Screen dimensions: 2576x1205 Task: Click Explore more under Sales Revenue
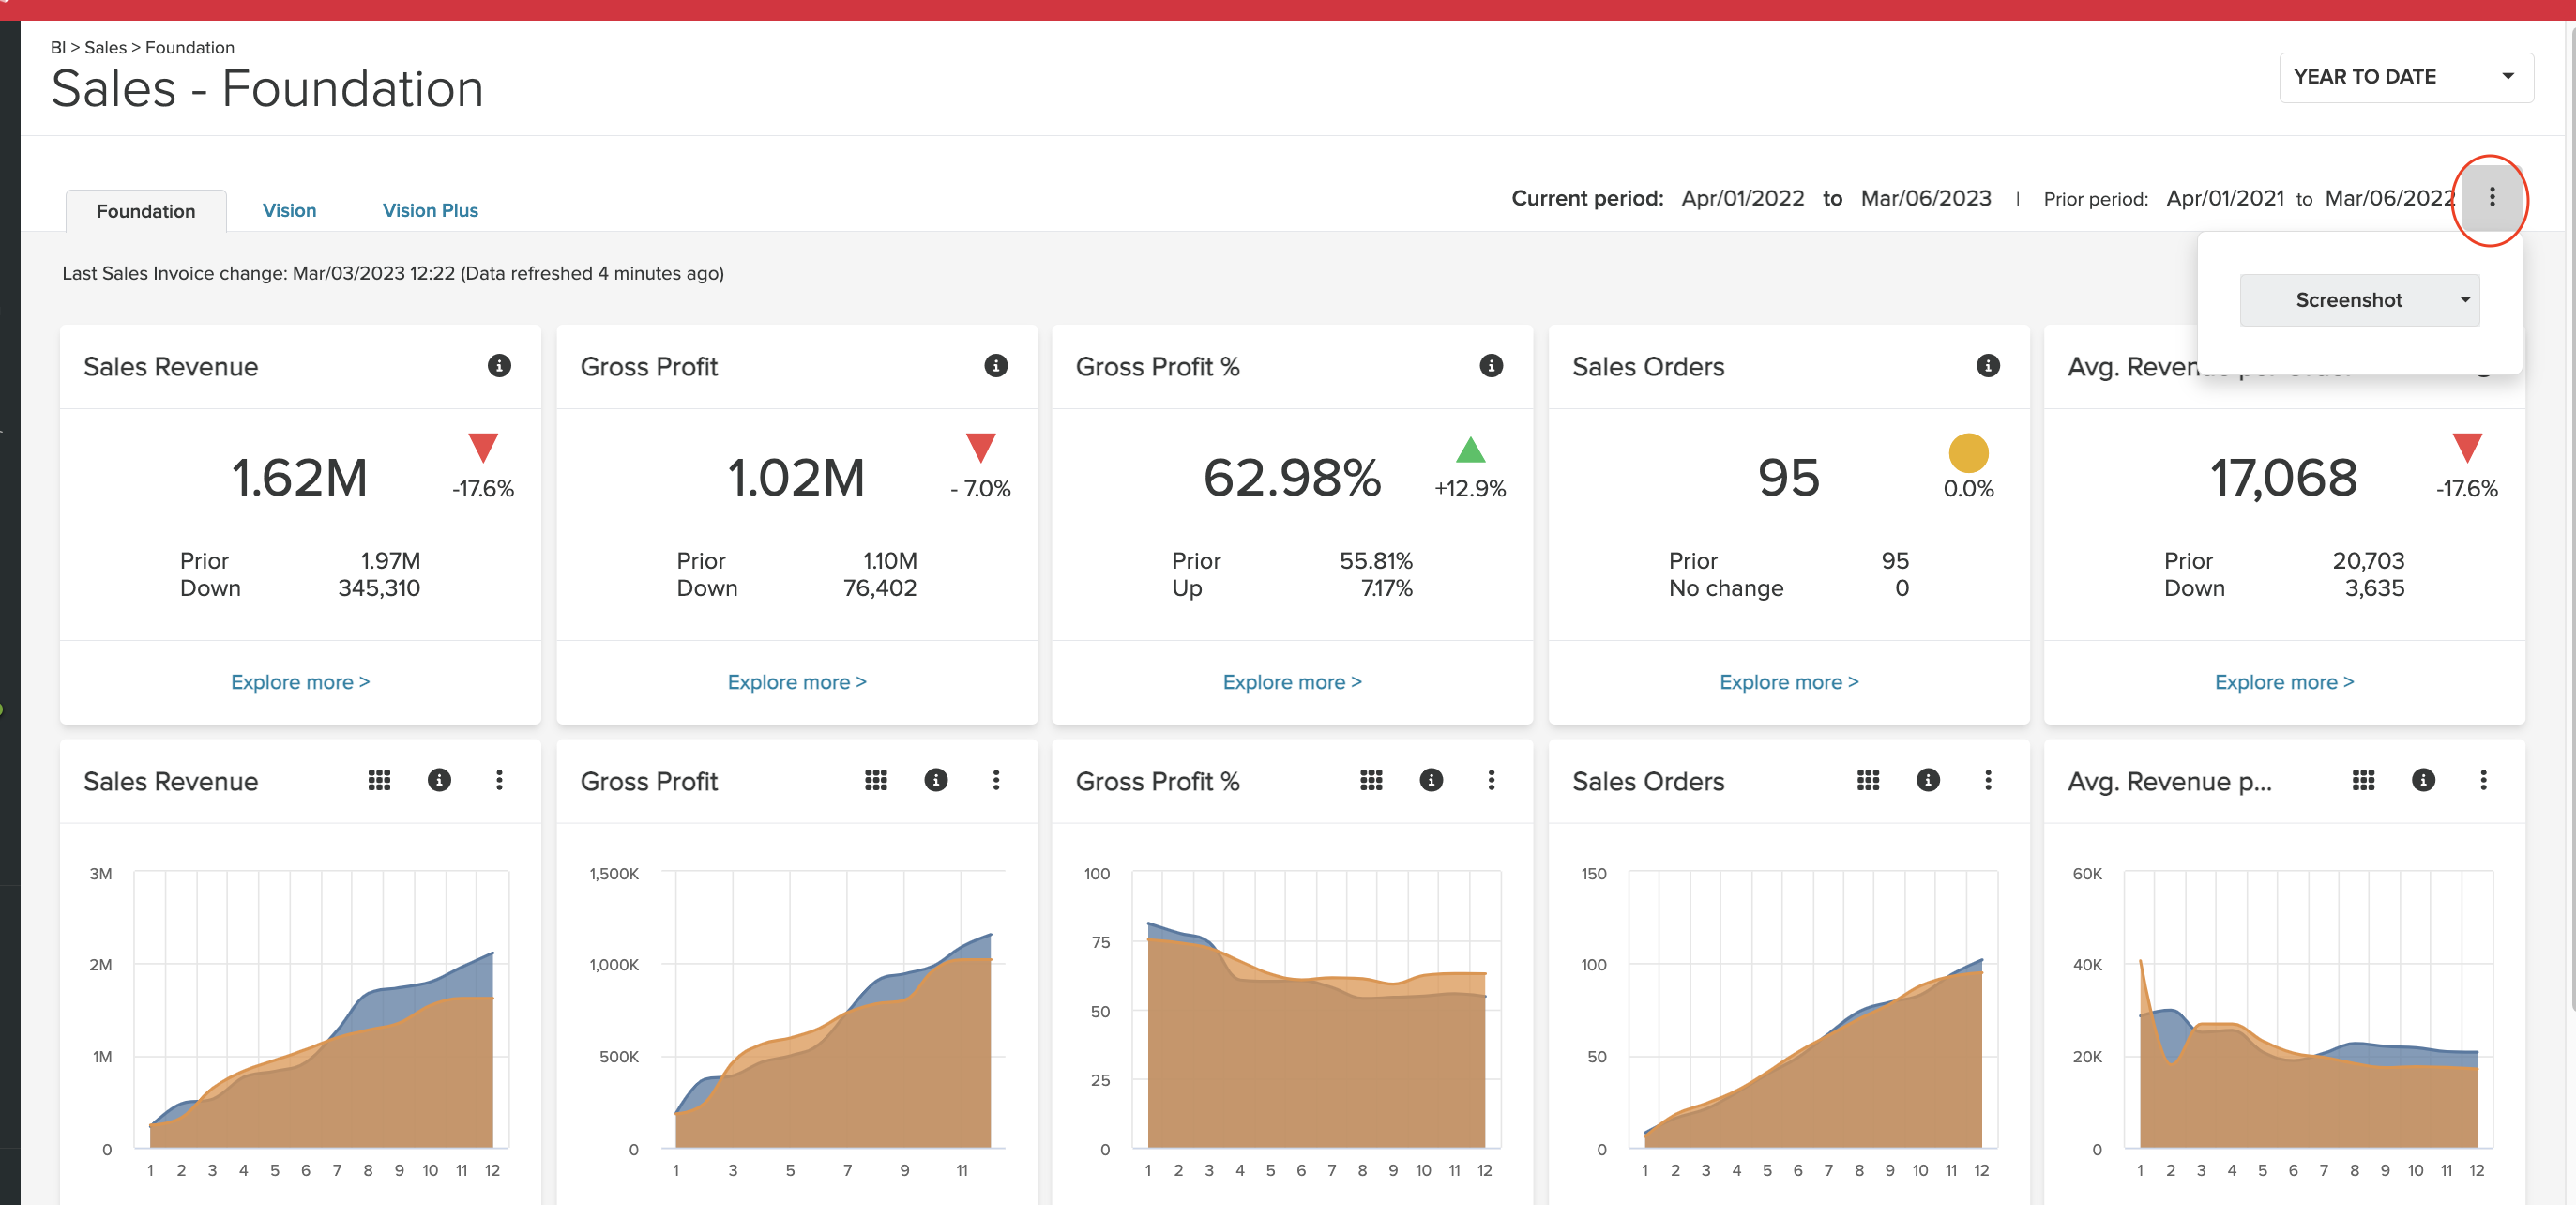click(299, 681)
